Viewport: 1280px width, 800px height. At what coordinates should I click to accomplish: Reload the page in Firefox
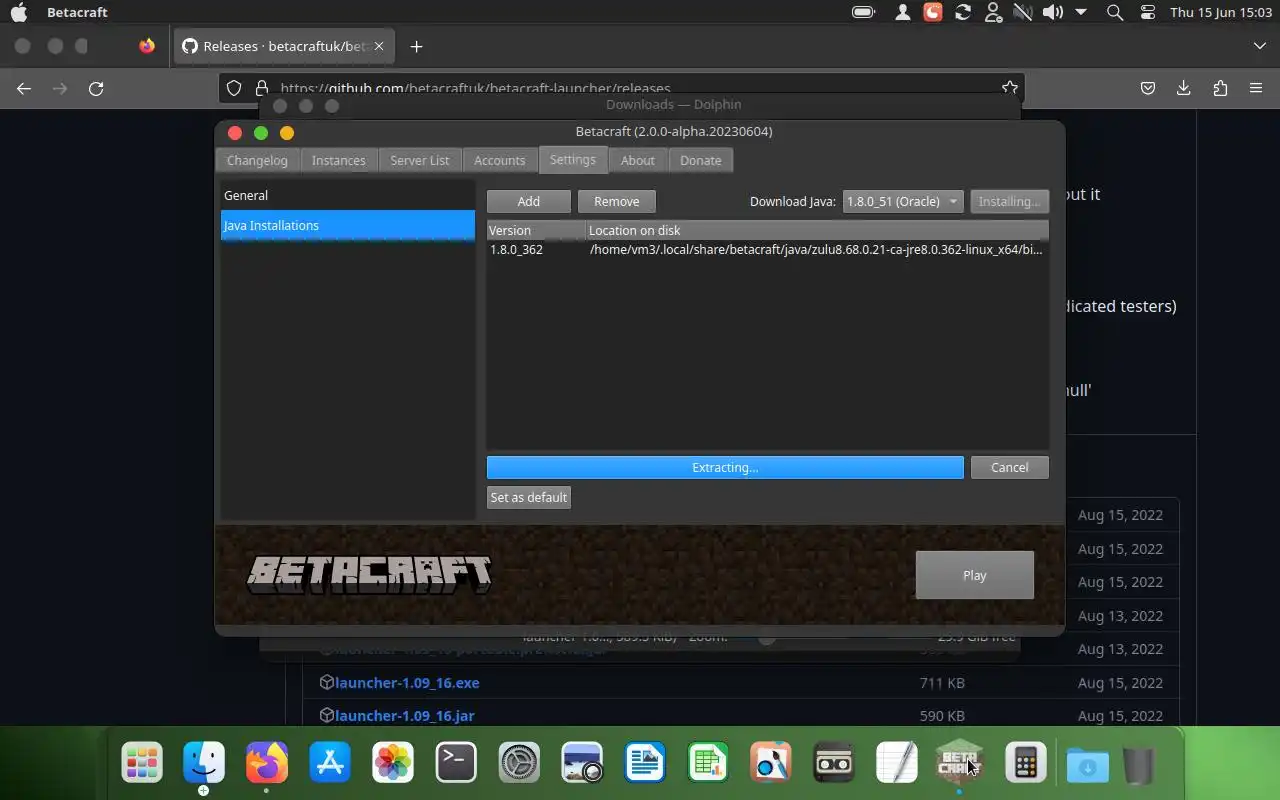coord(96,88)
